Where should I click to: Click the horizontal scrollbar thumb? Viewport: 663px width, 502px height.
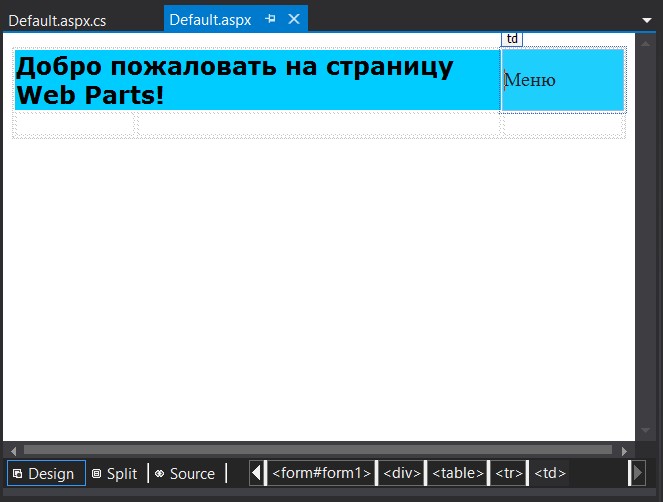318,450
